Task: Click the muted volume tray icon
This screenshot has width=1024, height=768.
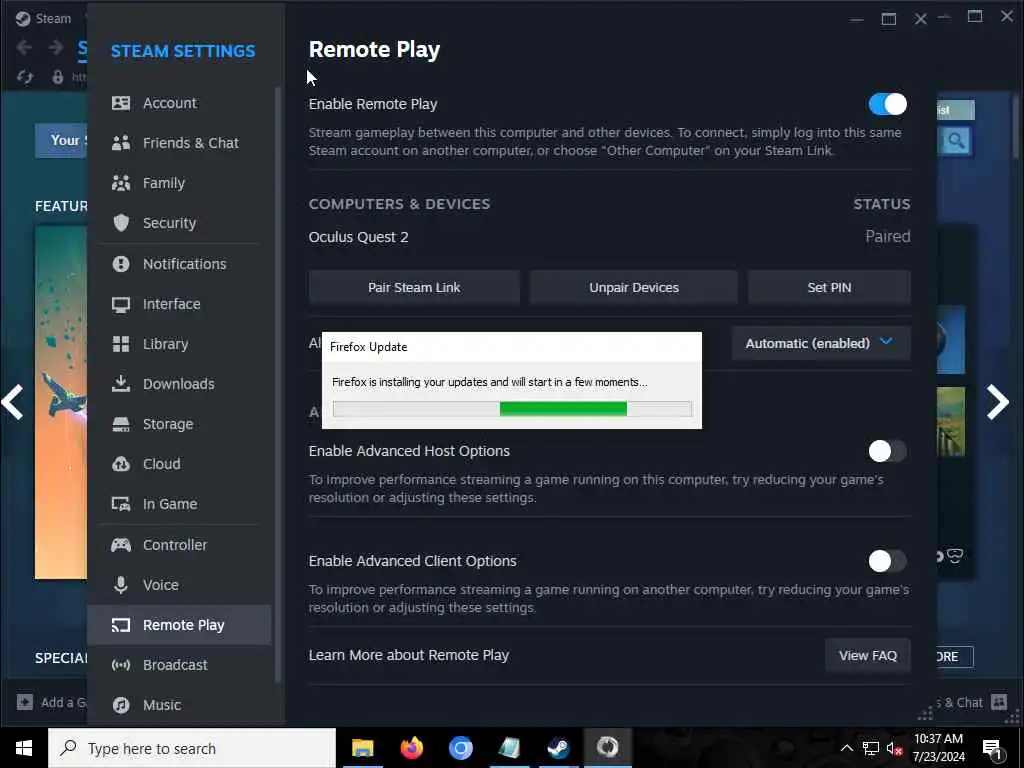Action: (x=893, y=749)
